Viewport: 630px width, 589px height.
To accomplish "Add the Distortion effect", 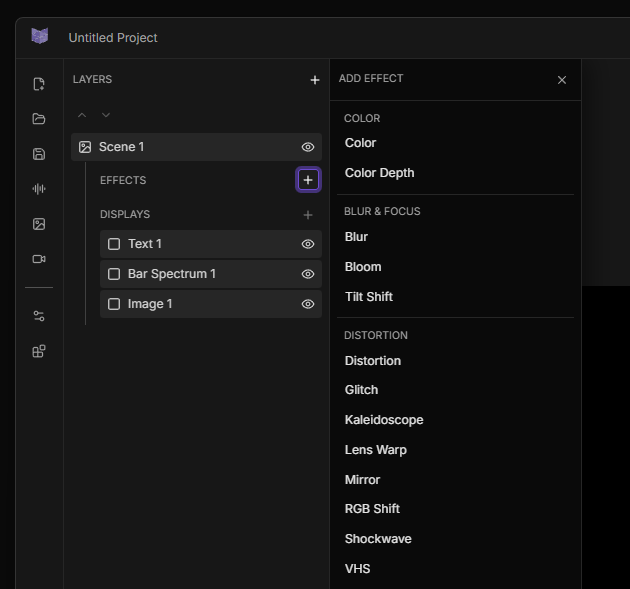I will pyautogui.click(x=373, y=361).
